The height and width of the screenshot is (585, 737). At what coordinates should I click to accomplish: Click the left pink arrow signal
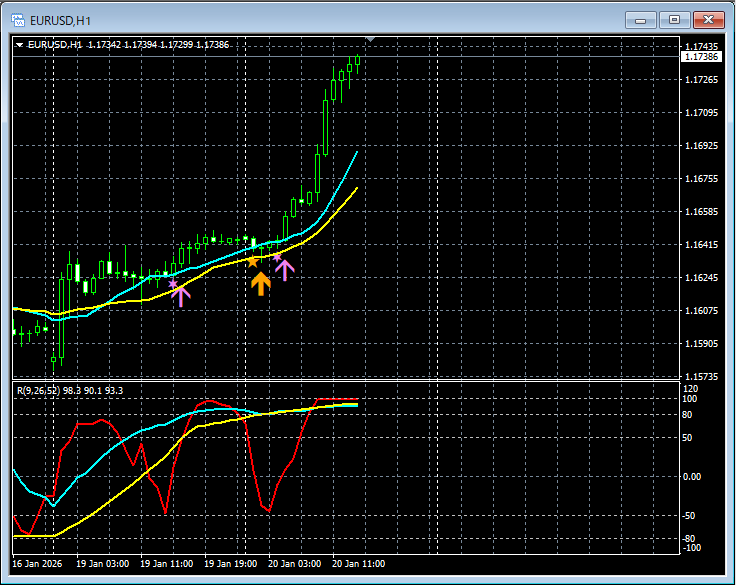pos(181,297)
